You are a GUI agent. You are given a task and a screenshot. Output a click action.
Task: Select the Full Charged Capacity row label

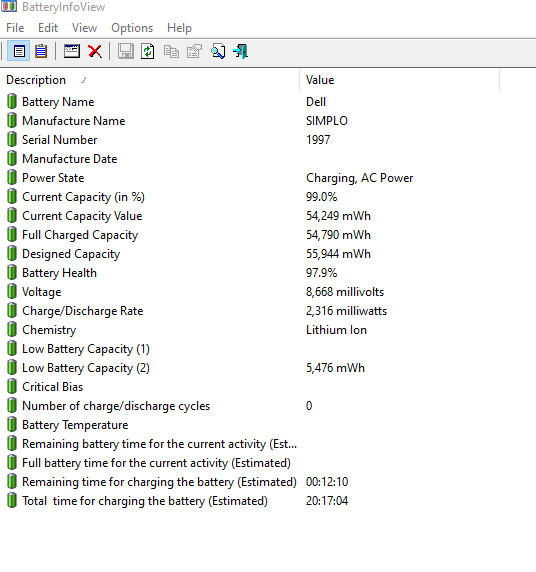pos(80,235)
